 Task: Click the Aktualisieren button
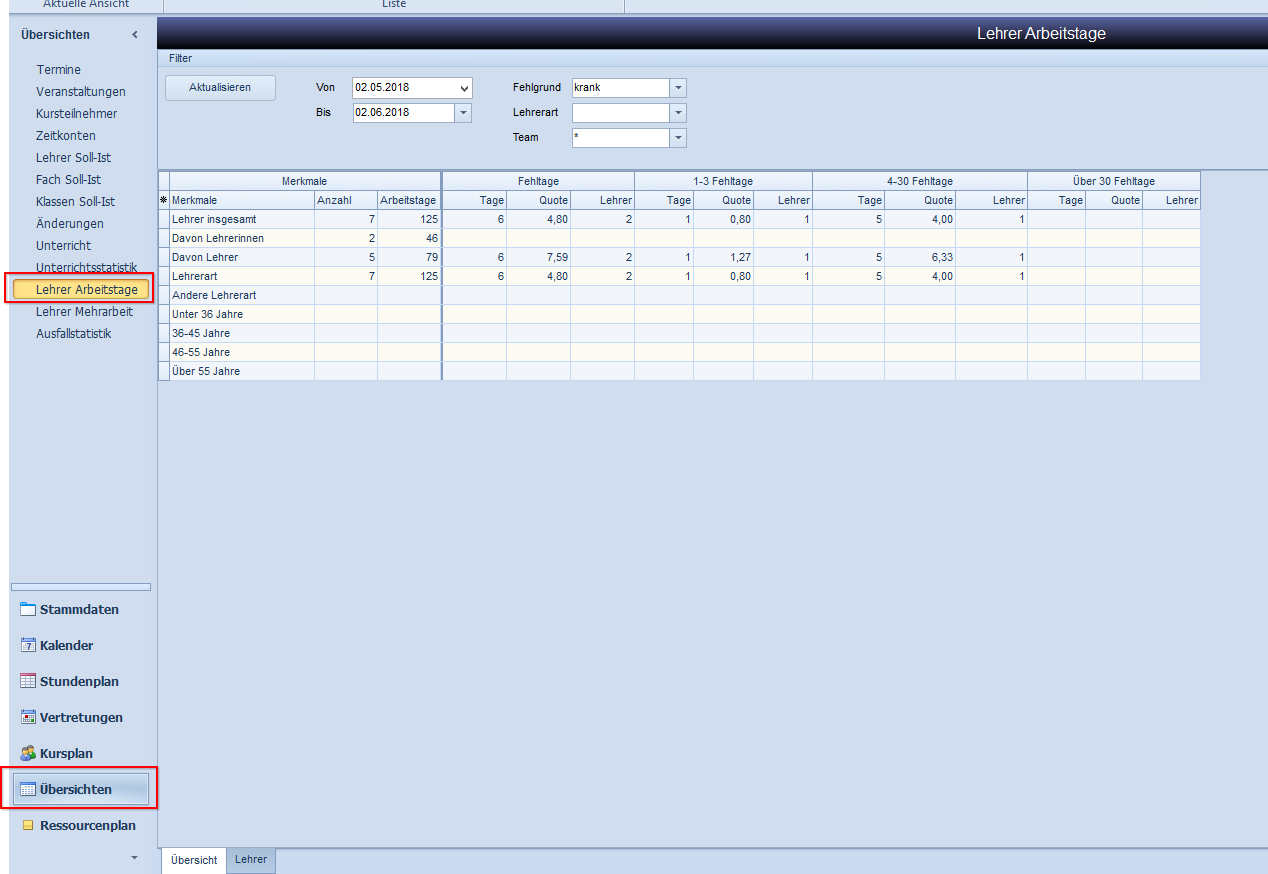[x=220, y=88]
